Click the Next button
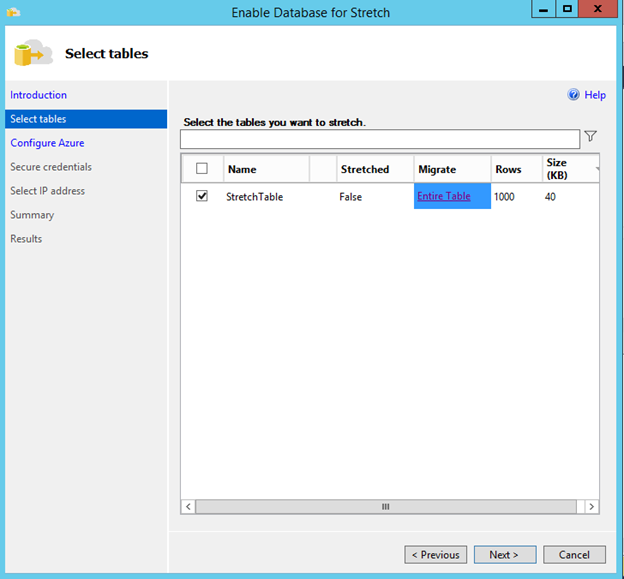Viewport: 624px width, 579px height. (x=505, y=554)
